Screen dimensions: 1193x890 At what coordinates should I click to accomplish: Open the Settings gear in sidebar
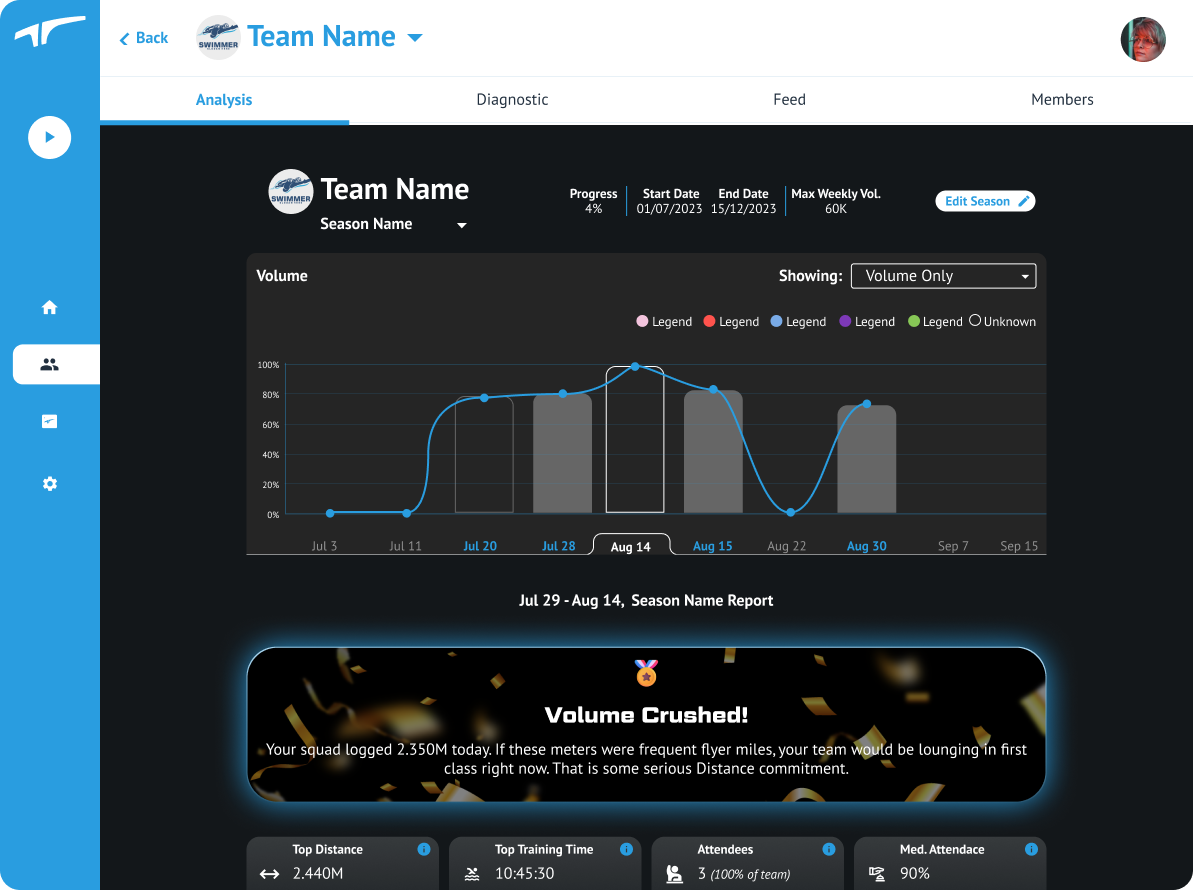tap(49, 484)
